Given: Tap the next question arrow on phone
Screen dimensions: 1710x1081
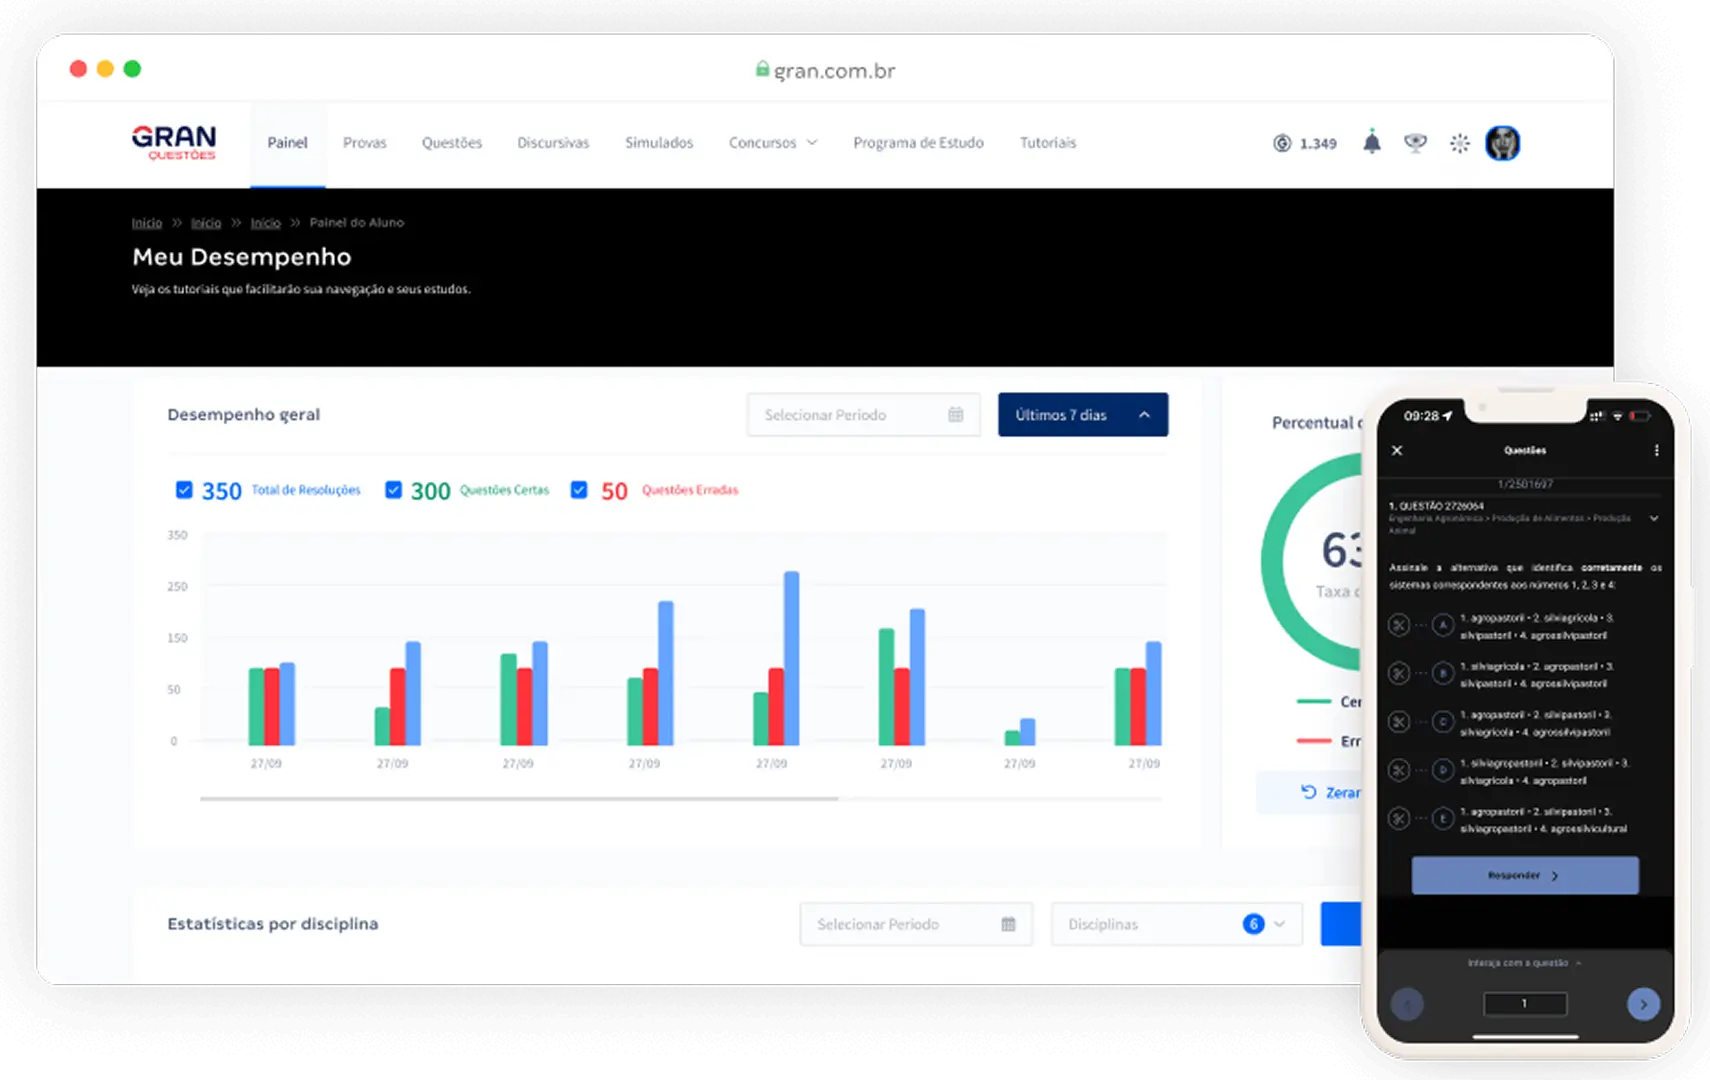Looking at the screenshot, I should point(1642,1004).
